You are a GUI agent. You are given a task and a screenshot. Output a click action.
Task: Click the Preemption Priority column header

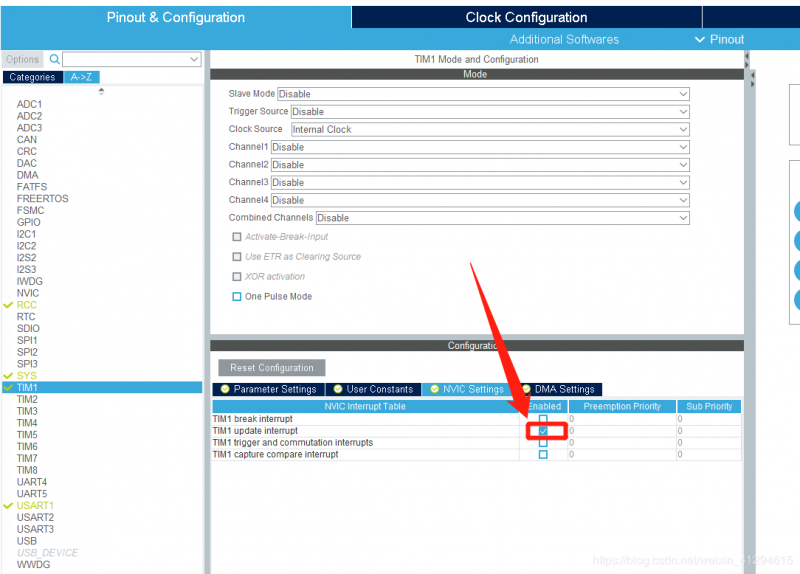622,407
